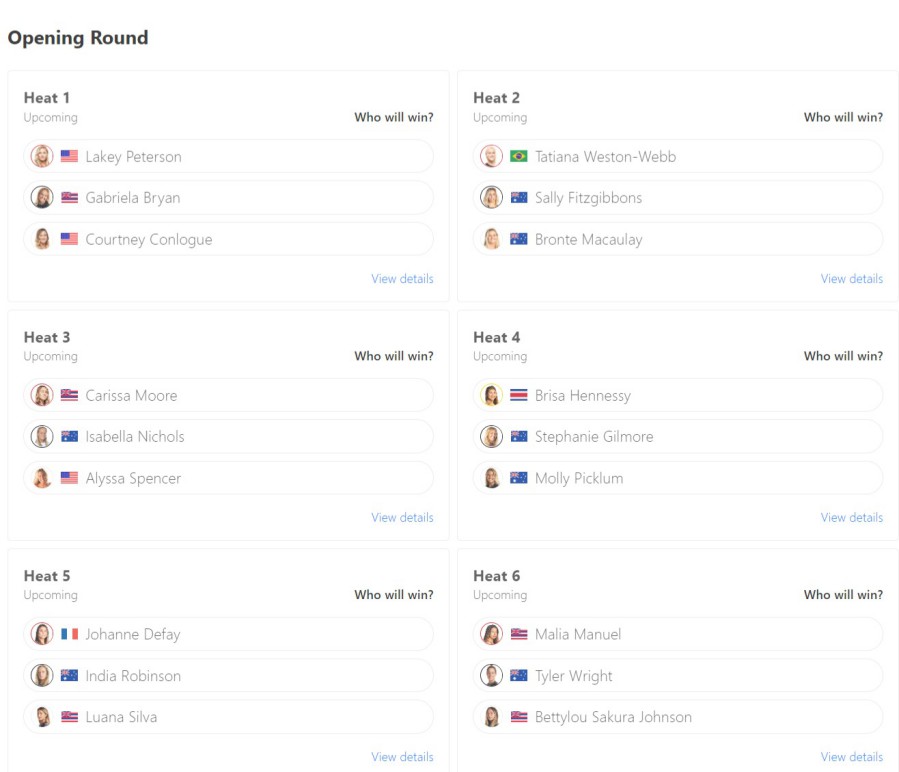Click Johanne Defay's French flag icon
Image resolution: width=899 pixels, height=772 pixels.
tap(69, 634)
